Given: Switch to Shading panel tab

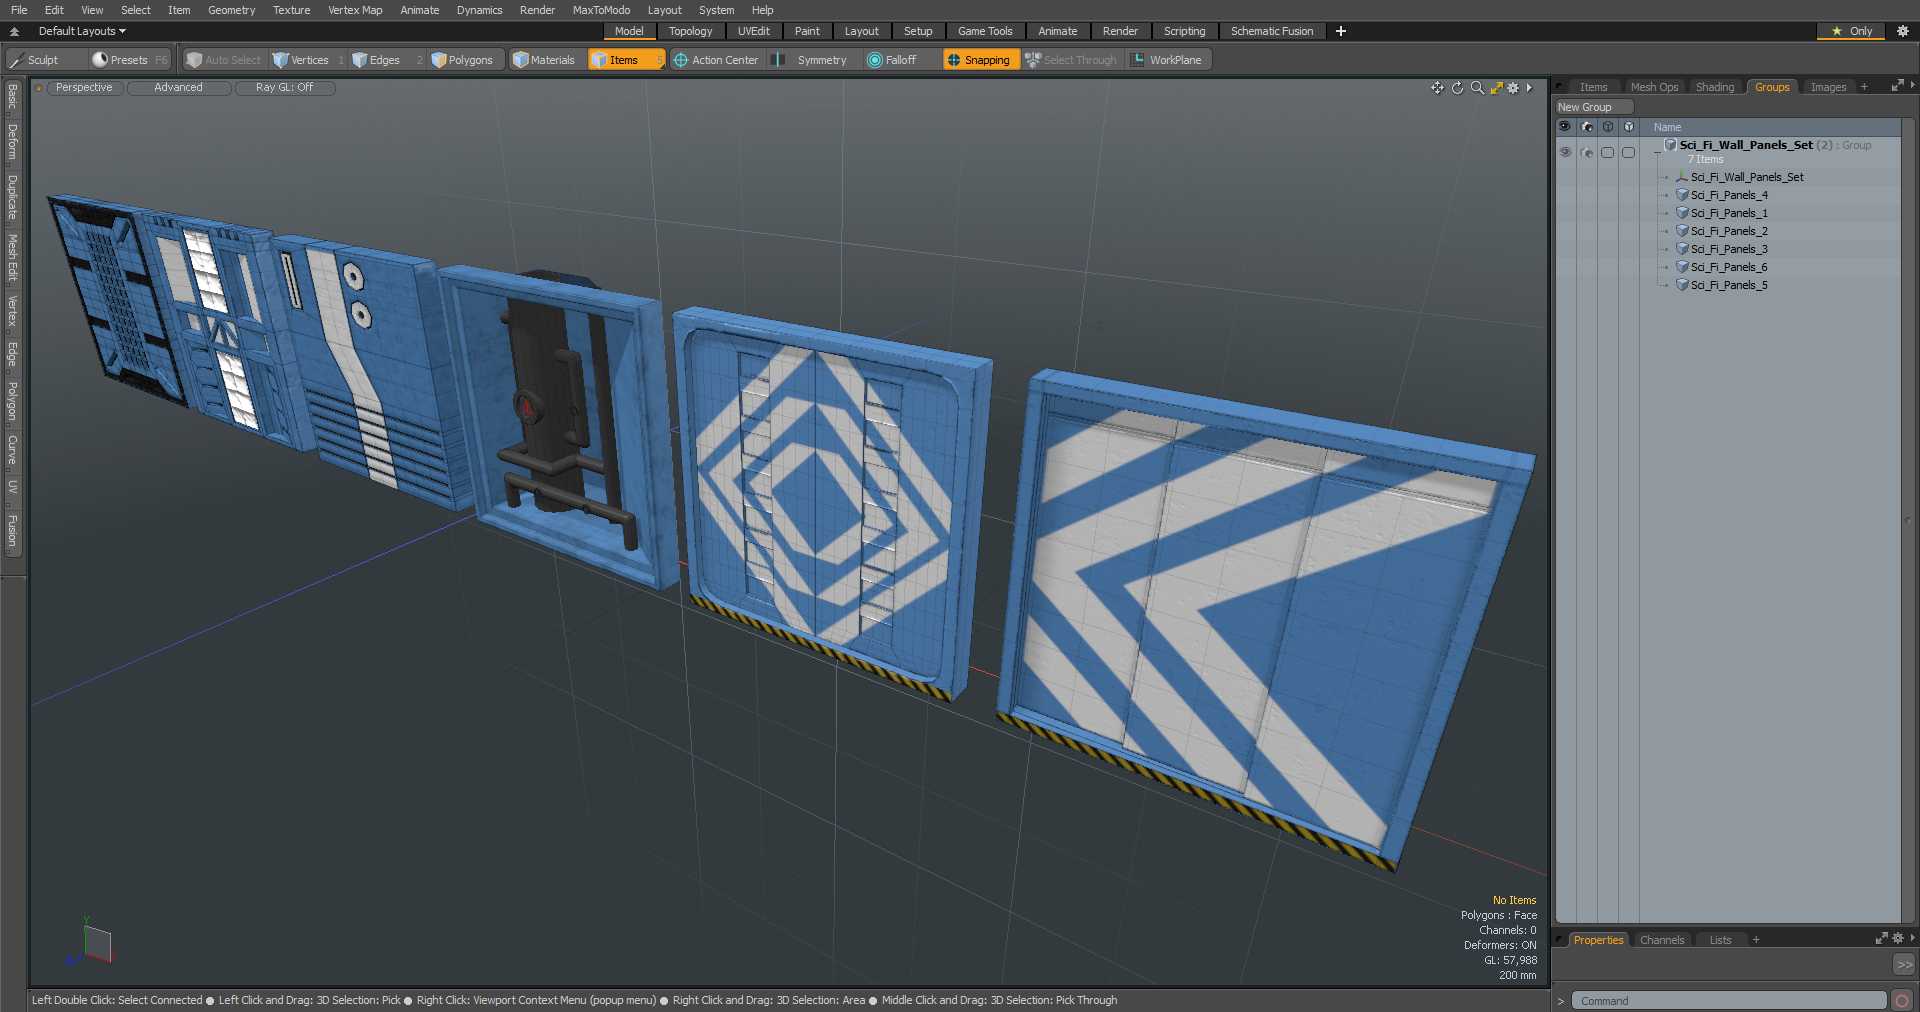Looking at the screenshot, I should (x=1715, y=87).
